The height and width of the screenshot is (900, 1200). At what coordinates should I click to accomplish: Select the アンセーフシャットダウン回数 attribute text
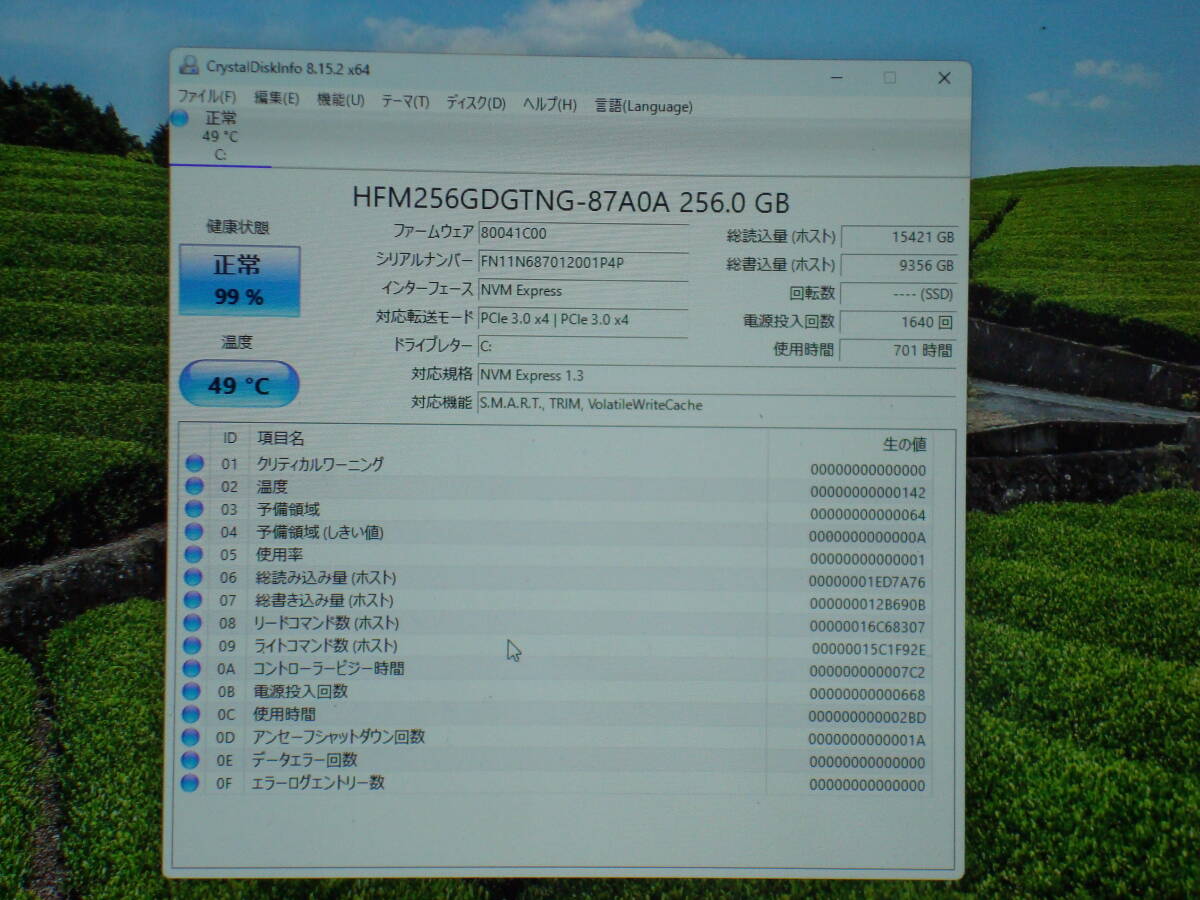pos(338,737)
